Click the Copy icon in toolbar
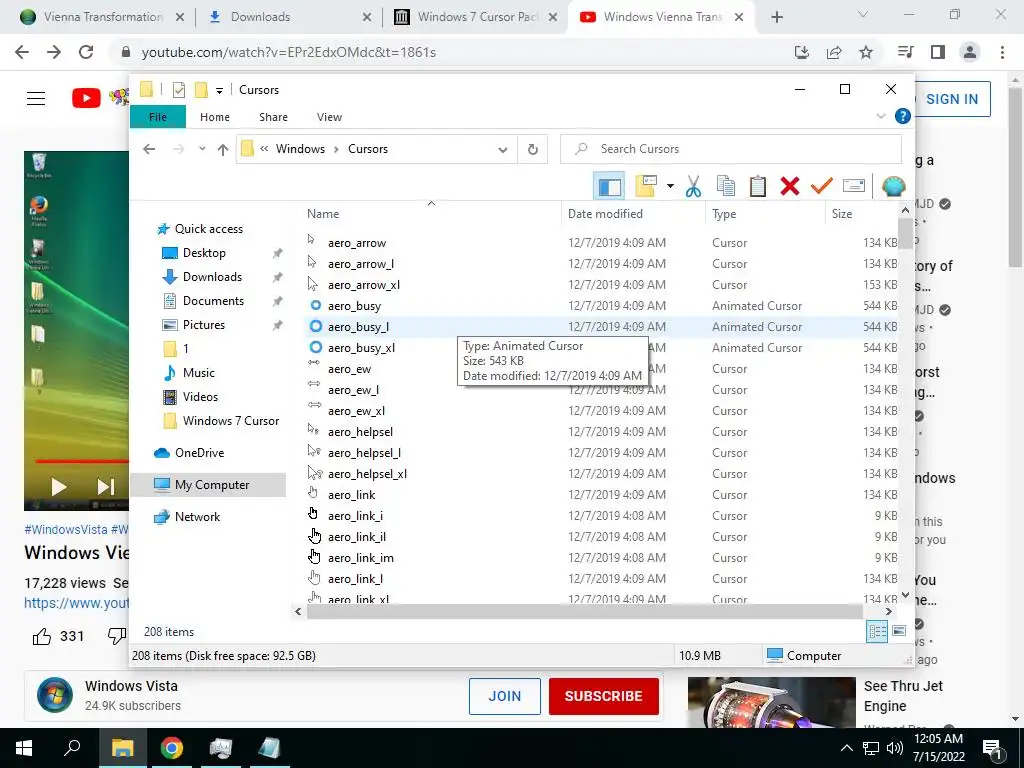 (726, 186)
